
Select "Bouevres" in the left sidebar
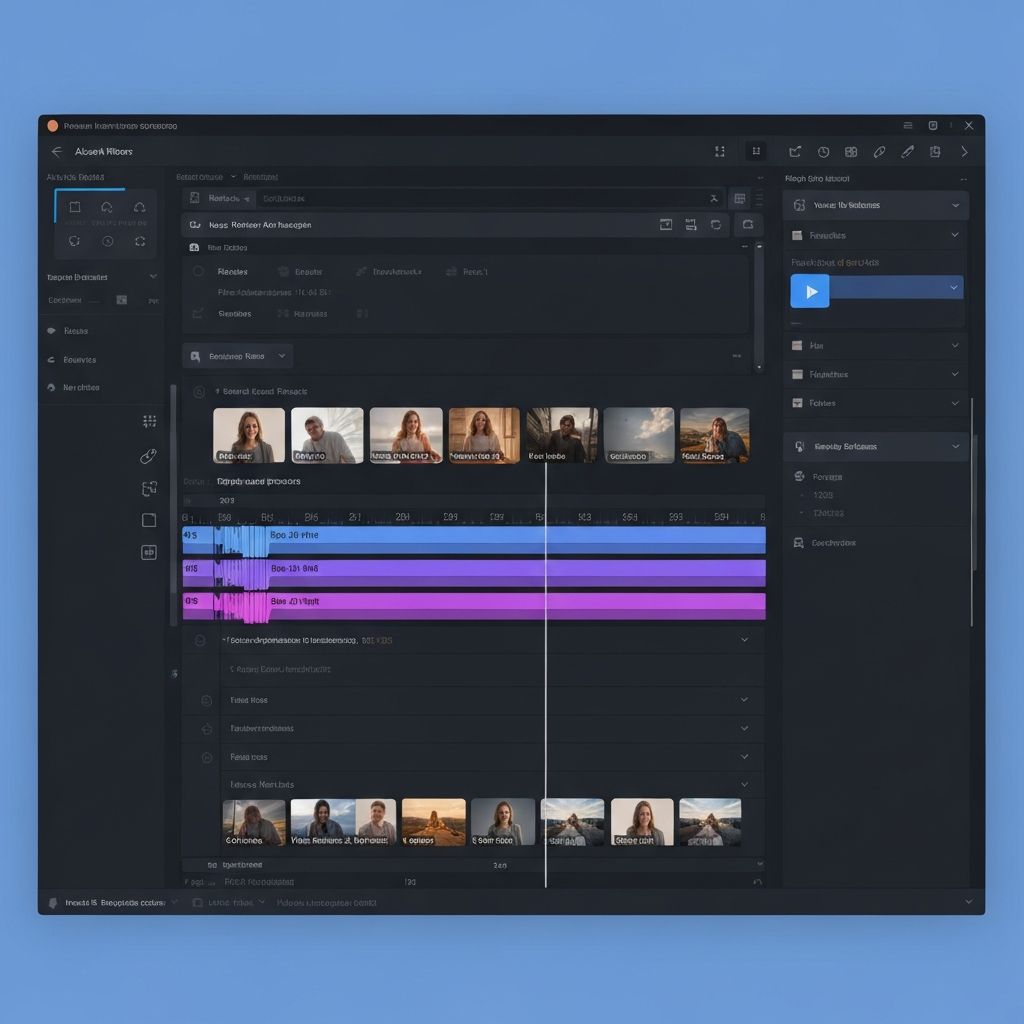(x=79, y=359)
